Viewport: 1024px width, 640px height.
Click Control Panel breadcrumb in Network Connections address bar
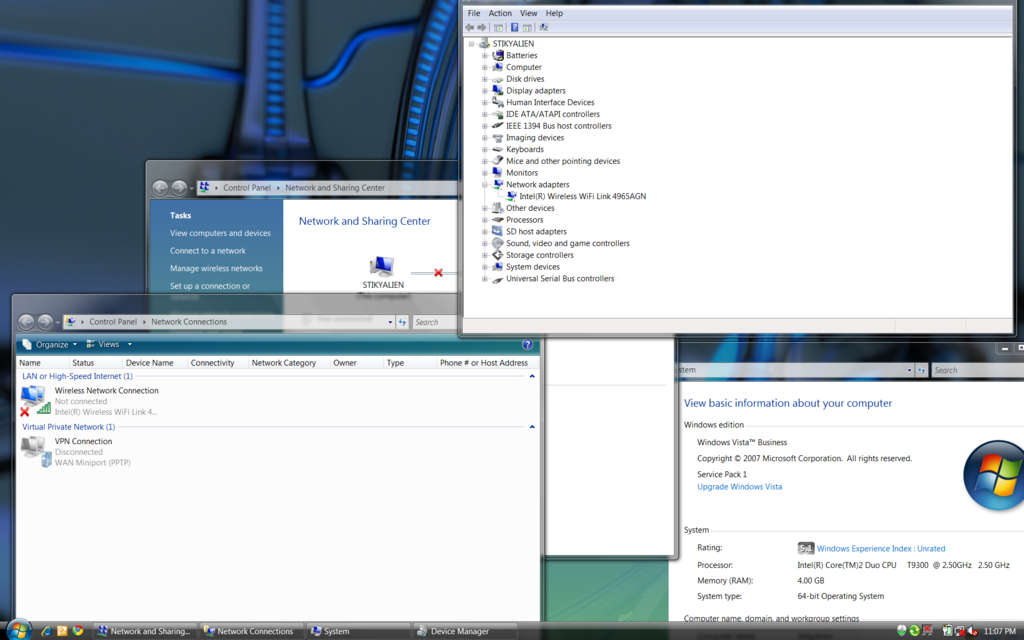(x=113, y=322)
